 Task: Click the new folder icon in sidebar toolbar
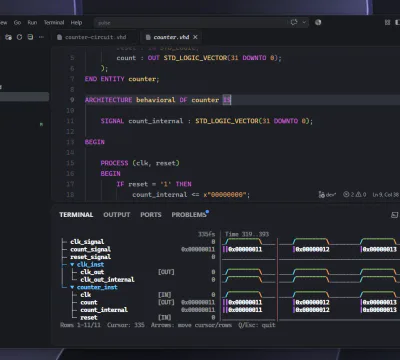click(x=9, y=37)
